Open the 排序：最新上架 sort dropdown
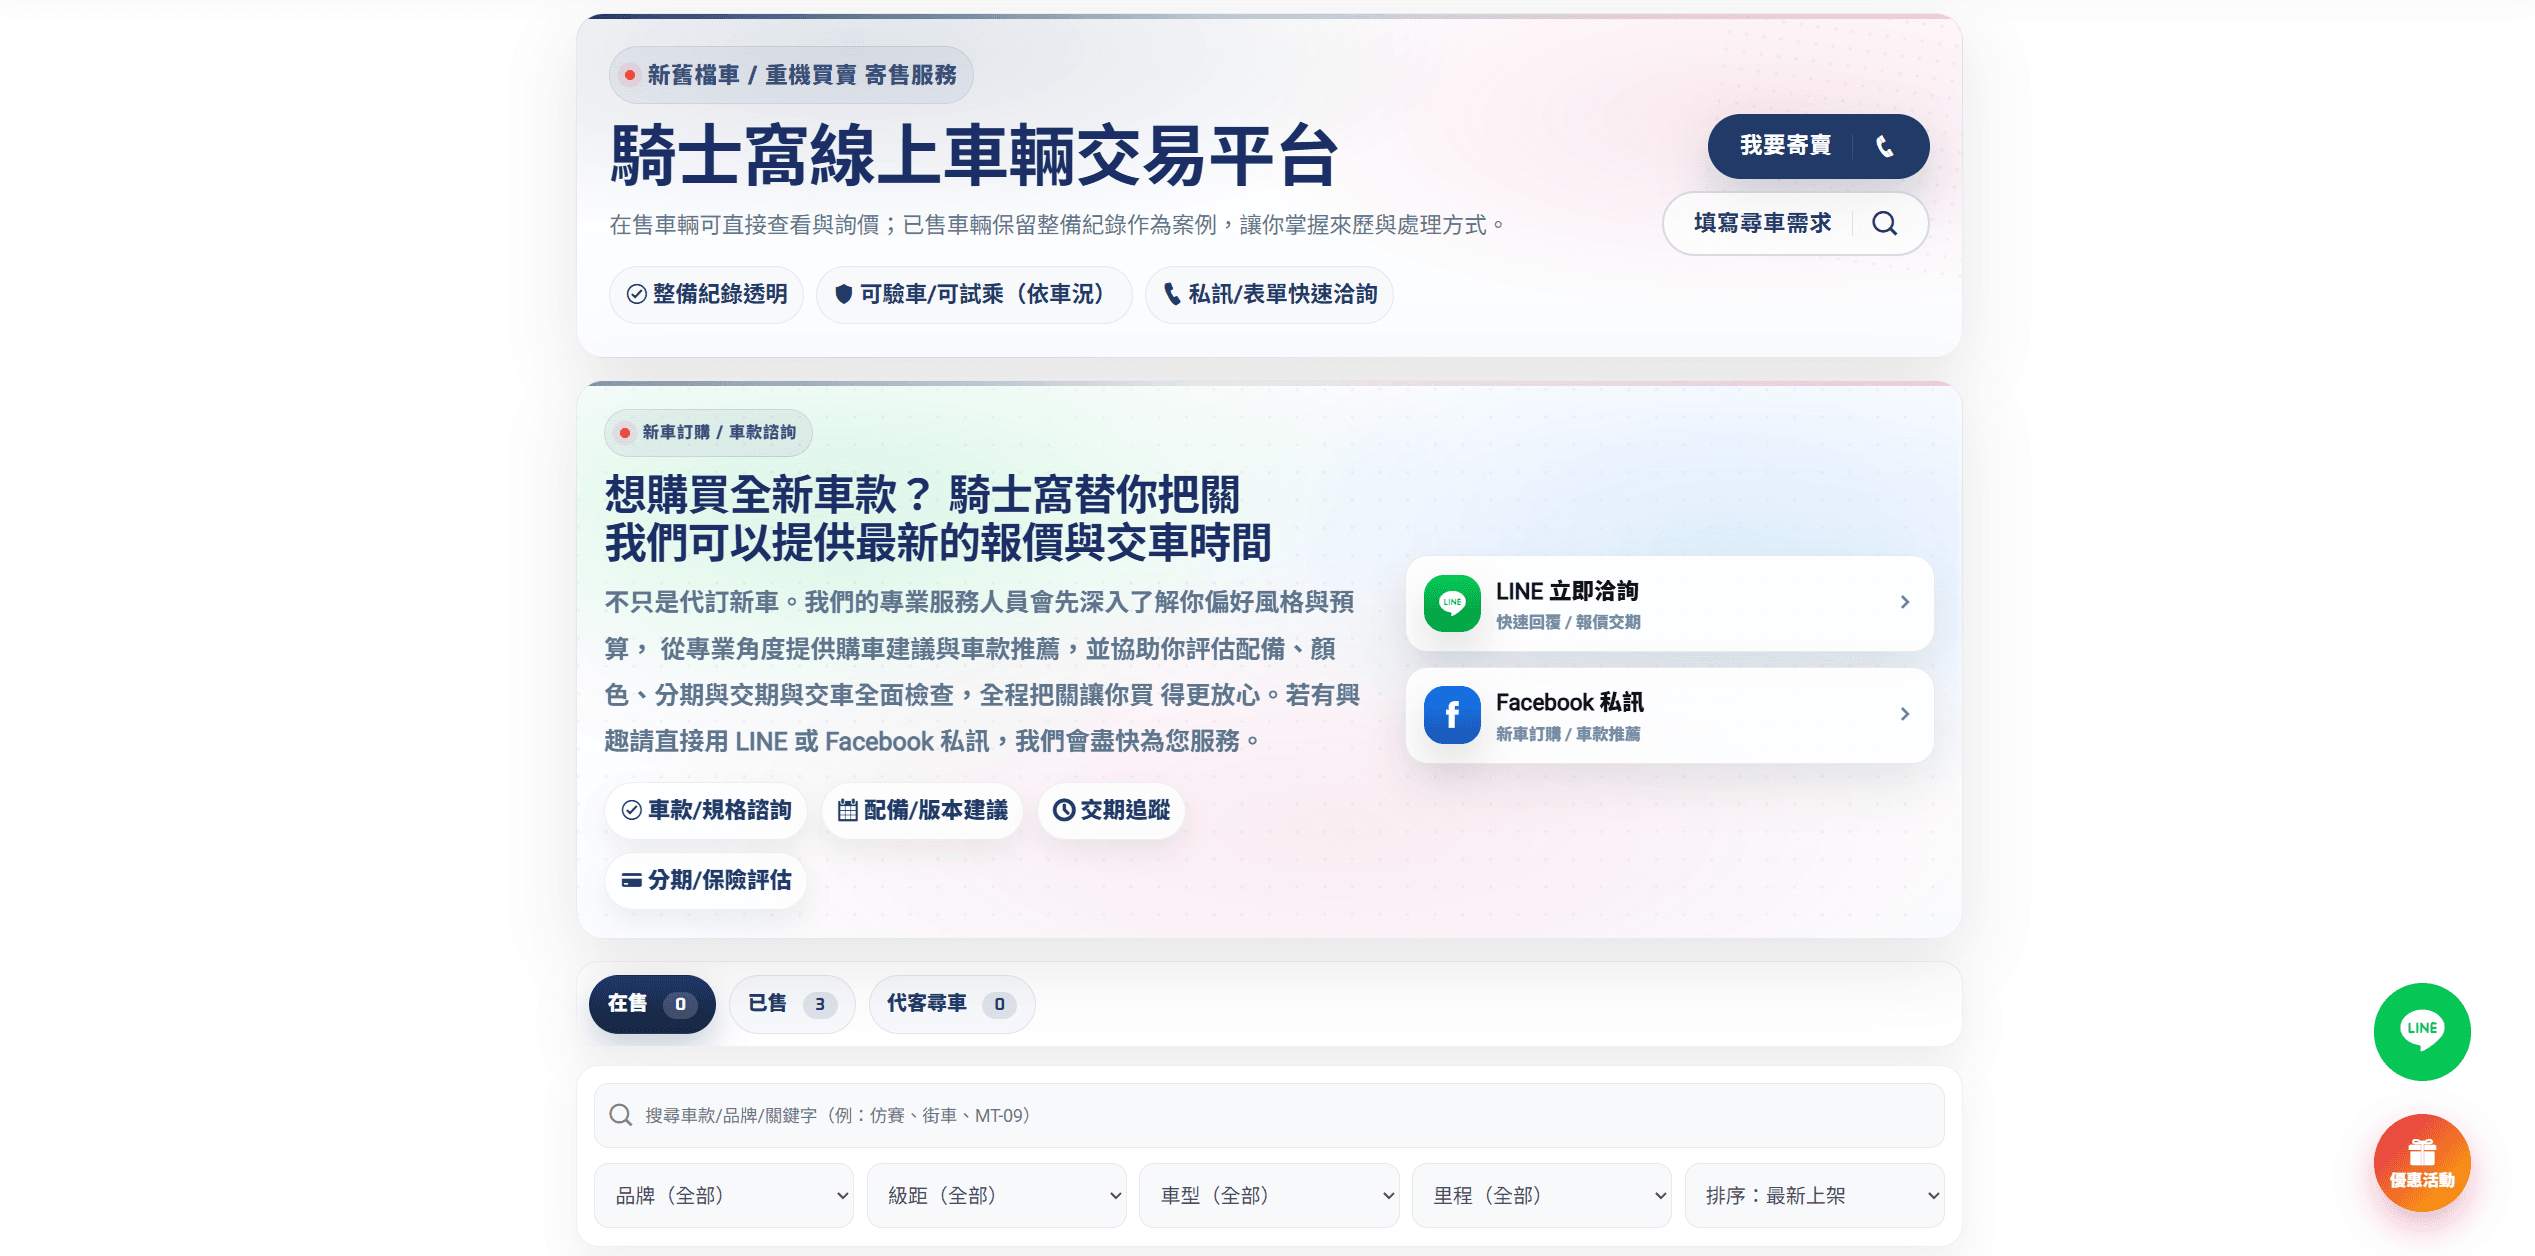The width and height of the screenshot is (2535, 1256). coord(1815,1195)
